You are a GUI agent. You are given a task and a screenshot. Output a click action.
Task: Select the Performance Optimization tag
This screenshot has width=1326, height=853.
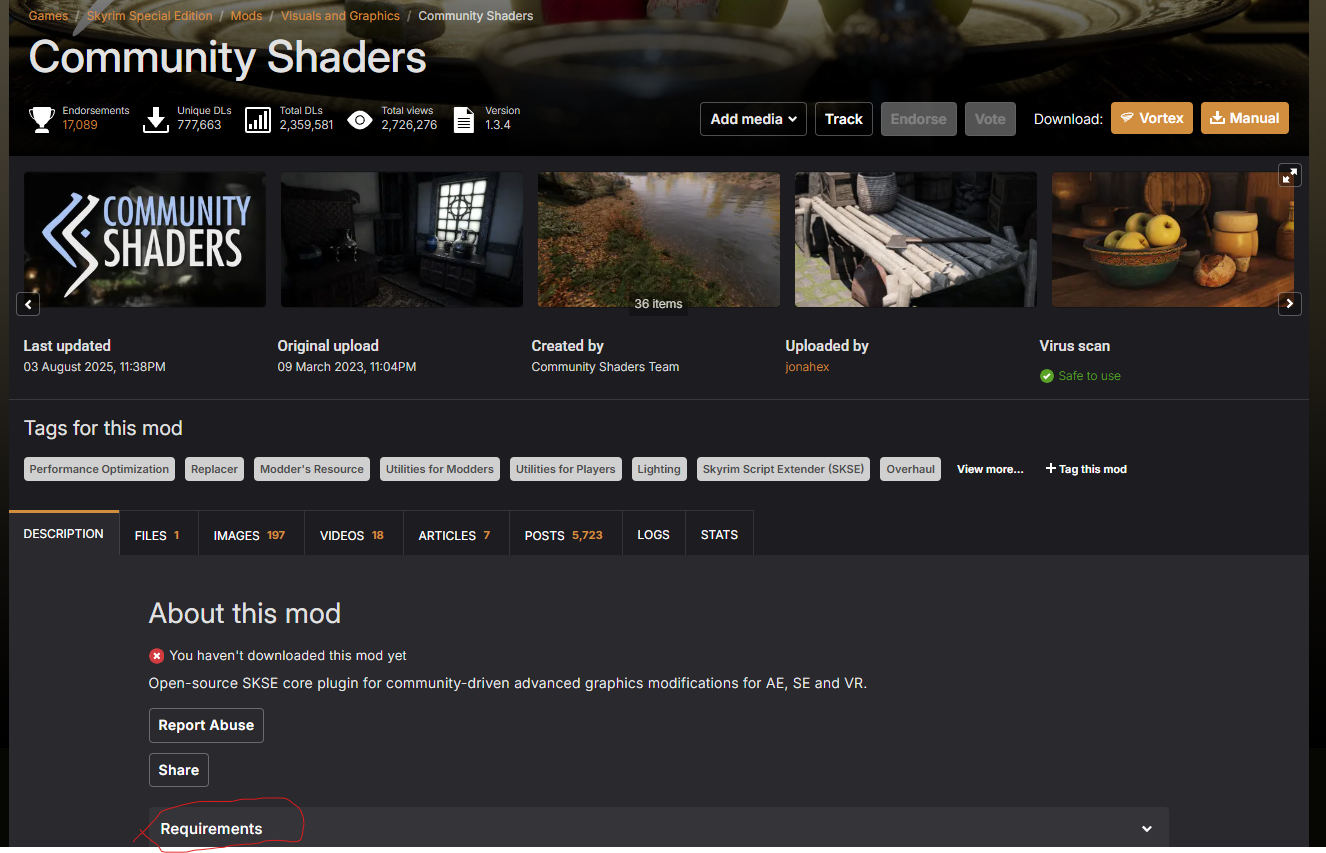pos(99,469)
